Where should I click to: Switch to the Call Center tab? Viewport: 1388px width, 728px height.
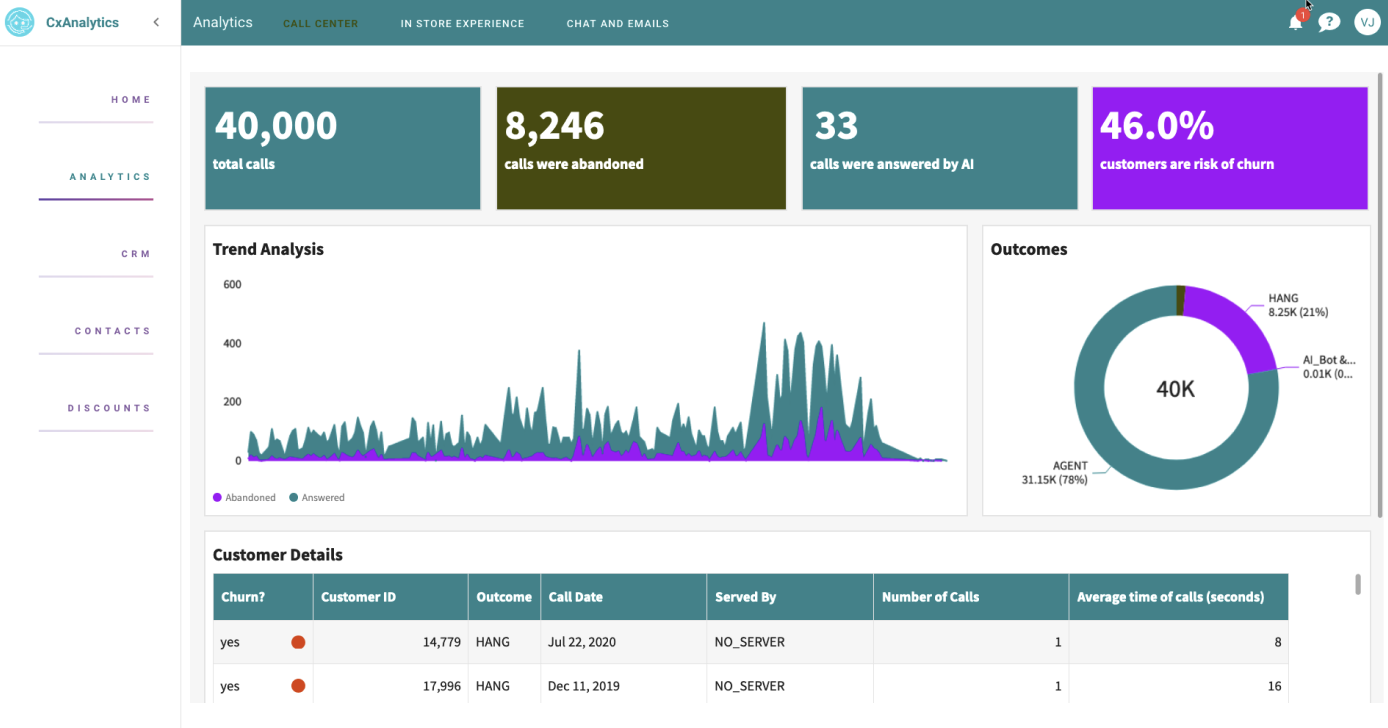pos(320,23)
